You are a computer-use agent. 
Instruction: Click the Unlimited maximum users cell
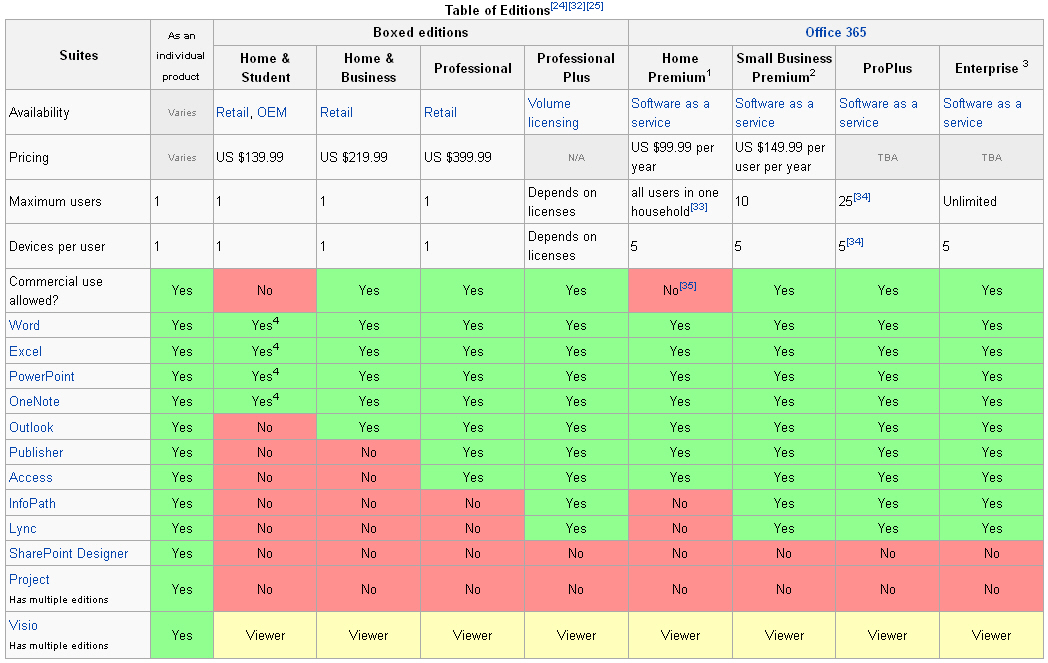click(991, 201)
